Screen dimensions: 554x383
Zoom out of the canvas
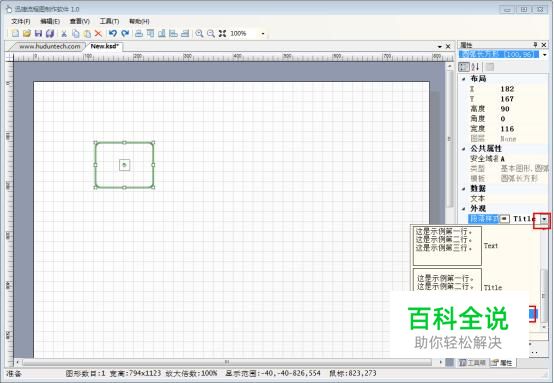click(x=211, y=34)
